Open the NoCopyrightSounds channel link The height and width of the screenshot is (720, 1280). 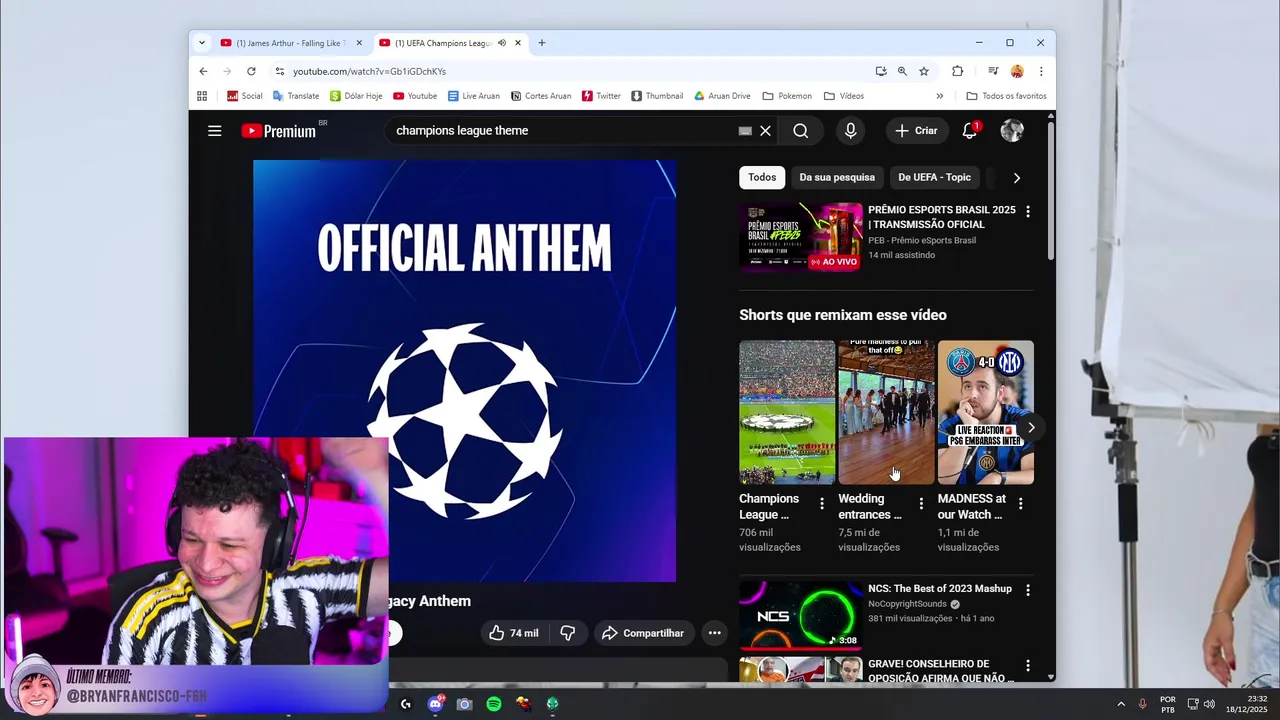point(907,604)
